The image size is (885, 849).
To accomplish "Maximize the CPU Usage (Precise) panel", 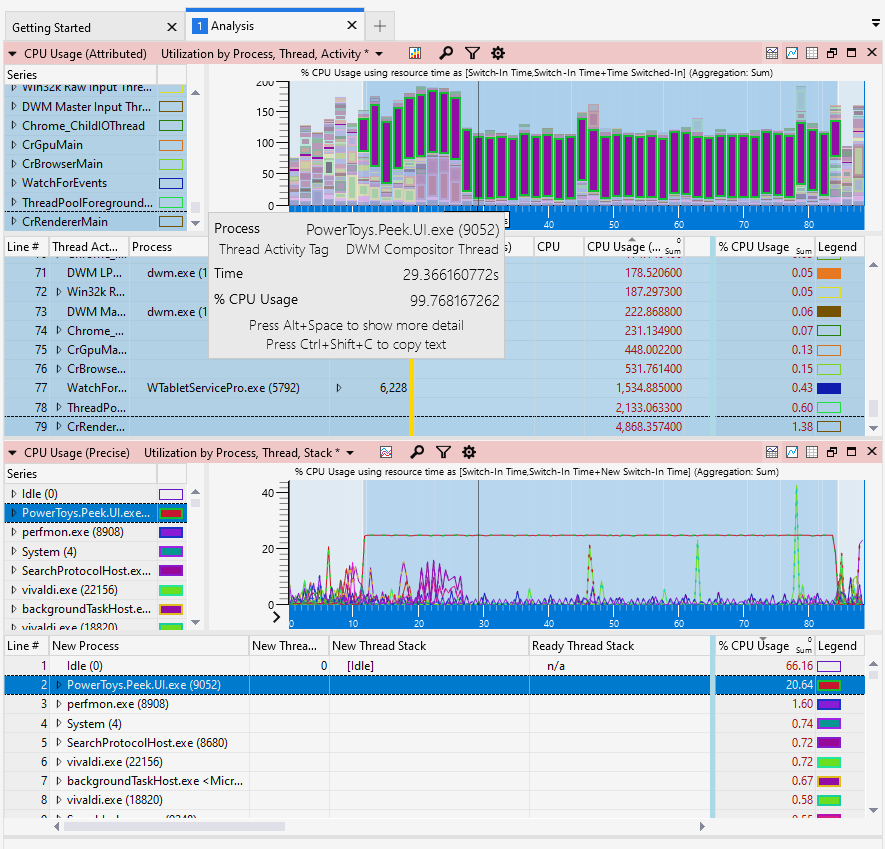I will tap(852, 452).
